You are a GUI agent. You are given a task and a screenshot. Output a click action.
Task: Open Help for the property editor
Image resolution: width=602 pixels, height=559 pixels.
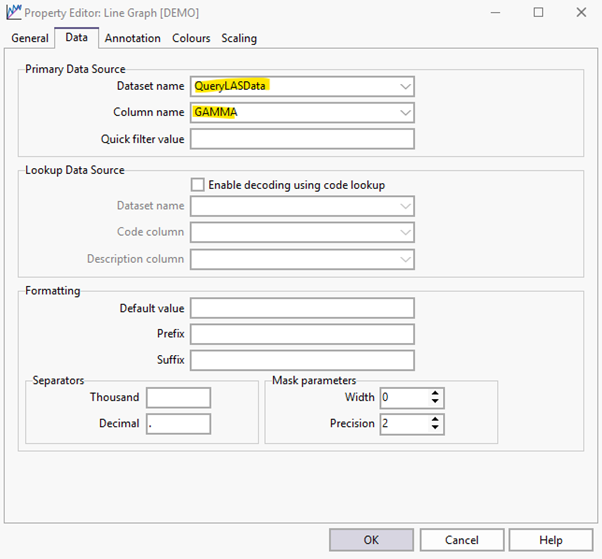pyautogui.click(x=550, y=540)
